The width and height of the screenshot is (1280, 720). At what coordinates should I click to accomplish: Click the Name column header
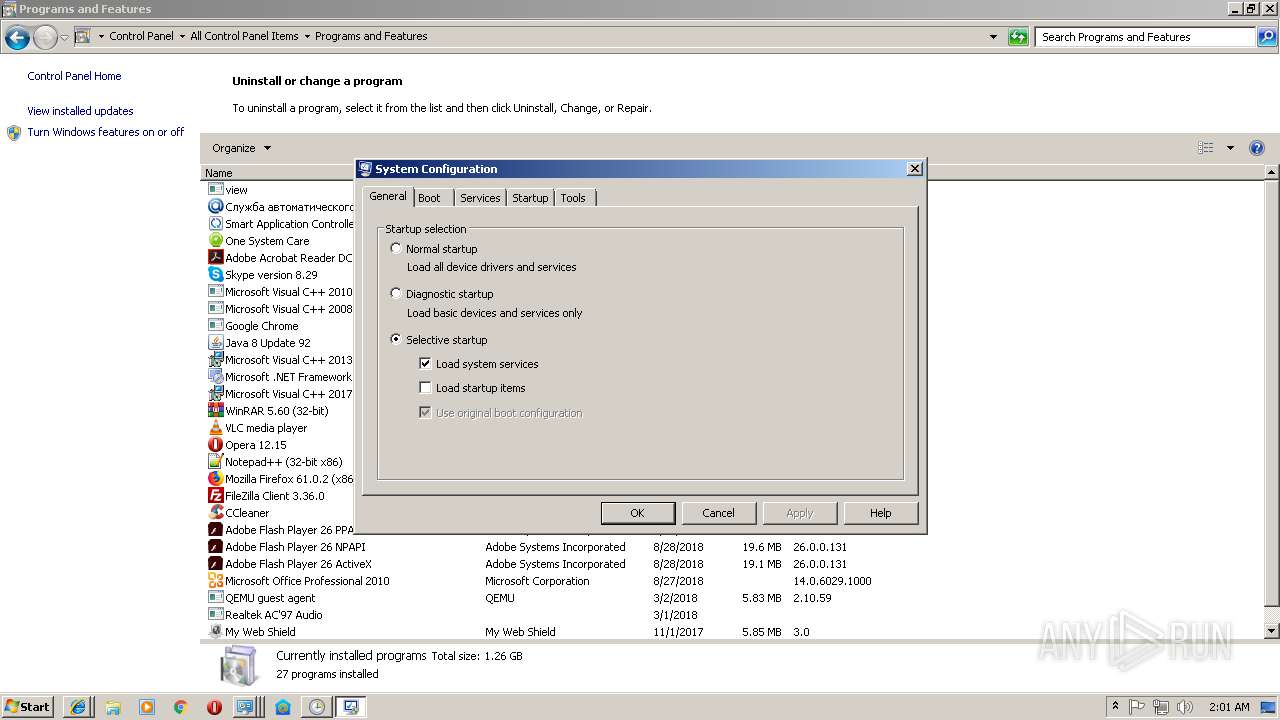click(278, 173)
